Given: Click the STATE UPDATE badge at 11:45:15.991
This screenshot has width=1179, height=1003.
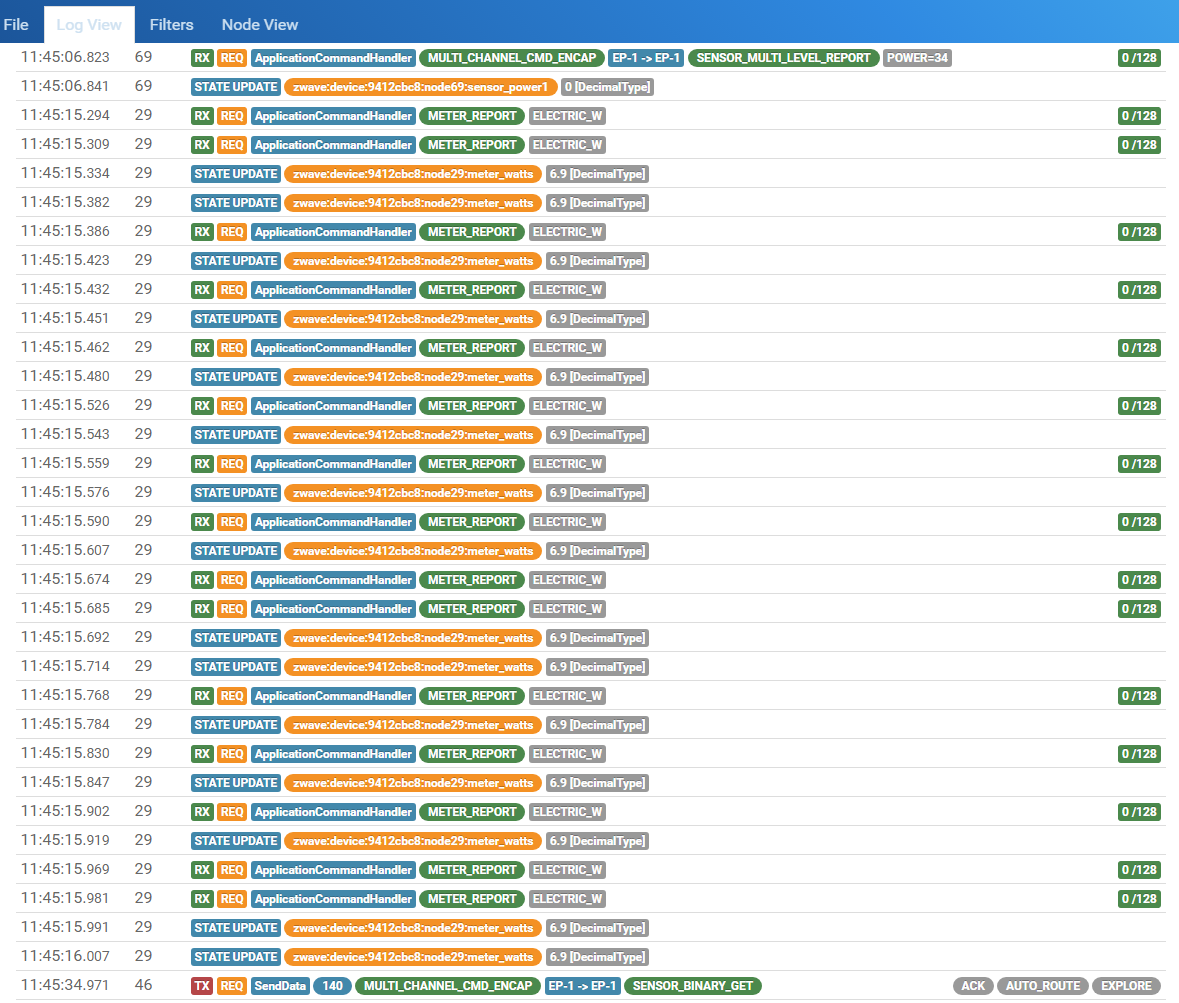Looking at the screenshot, I should pos(235,928).
